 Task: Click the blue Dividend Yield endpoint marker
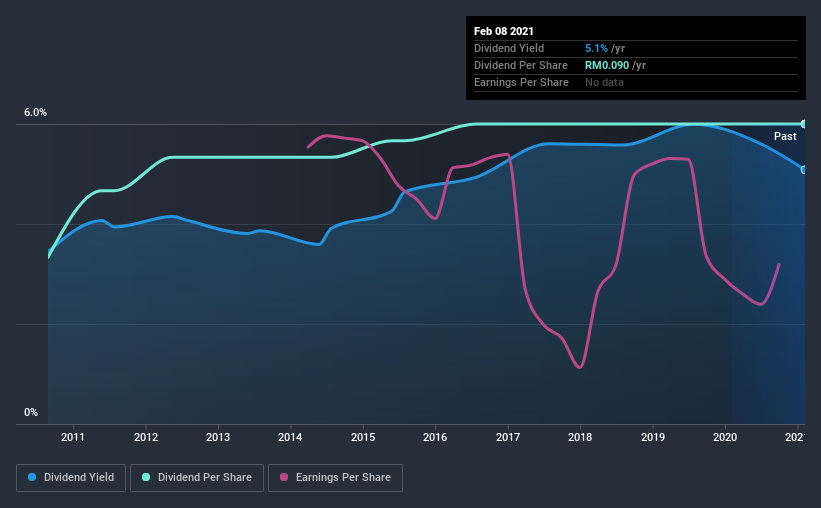coord(803,170)
